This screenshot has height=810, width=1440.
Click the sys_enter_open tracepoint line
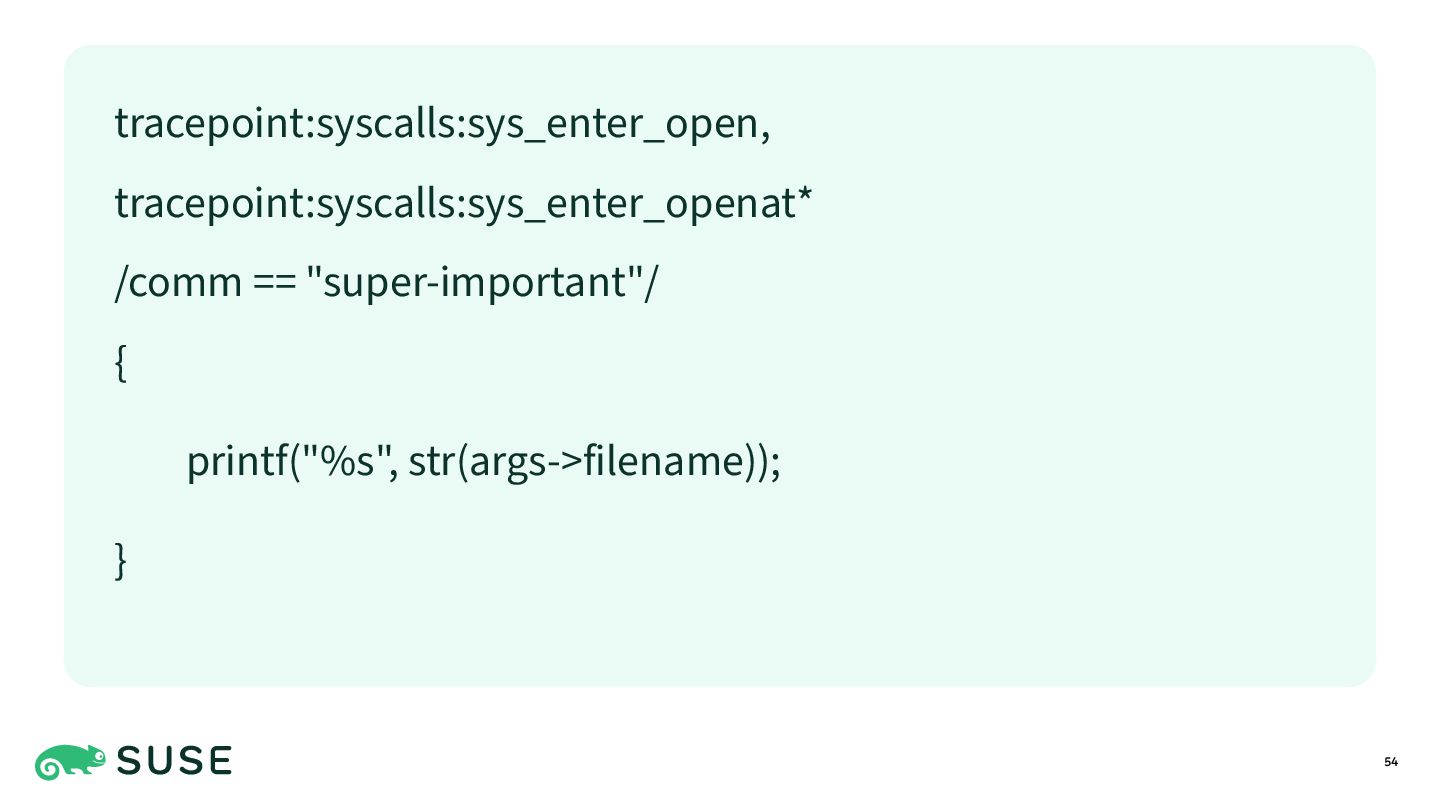tap(442, 124)
